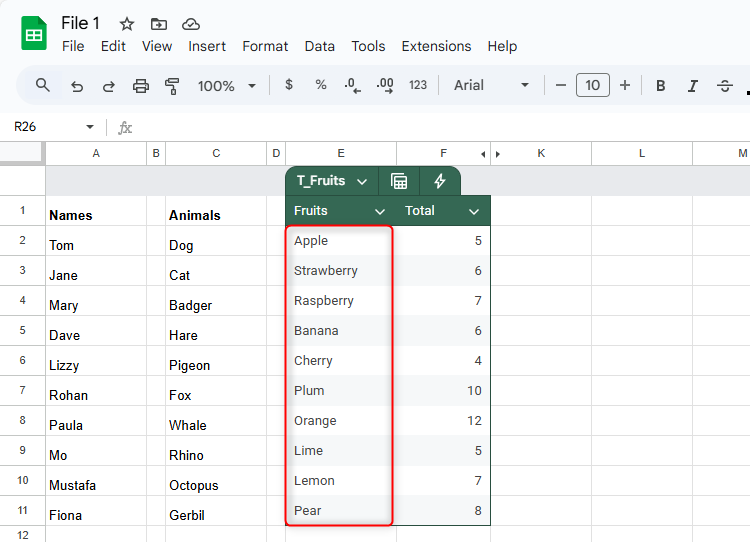The height and width of the screenshot is (542, 750).
Task: Open the table view grid icon
Action: [x=399, y=181]
